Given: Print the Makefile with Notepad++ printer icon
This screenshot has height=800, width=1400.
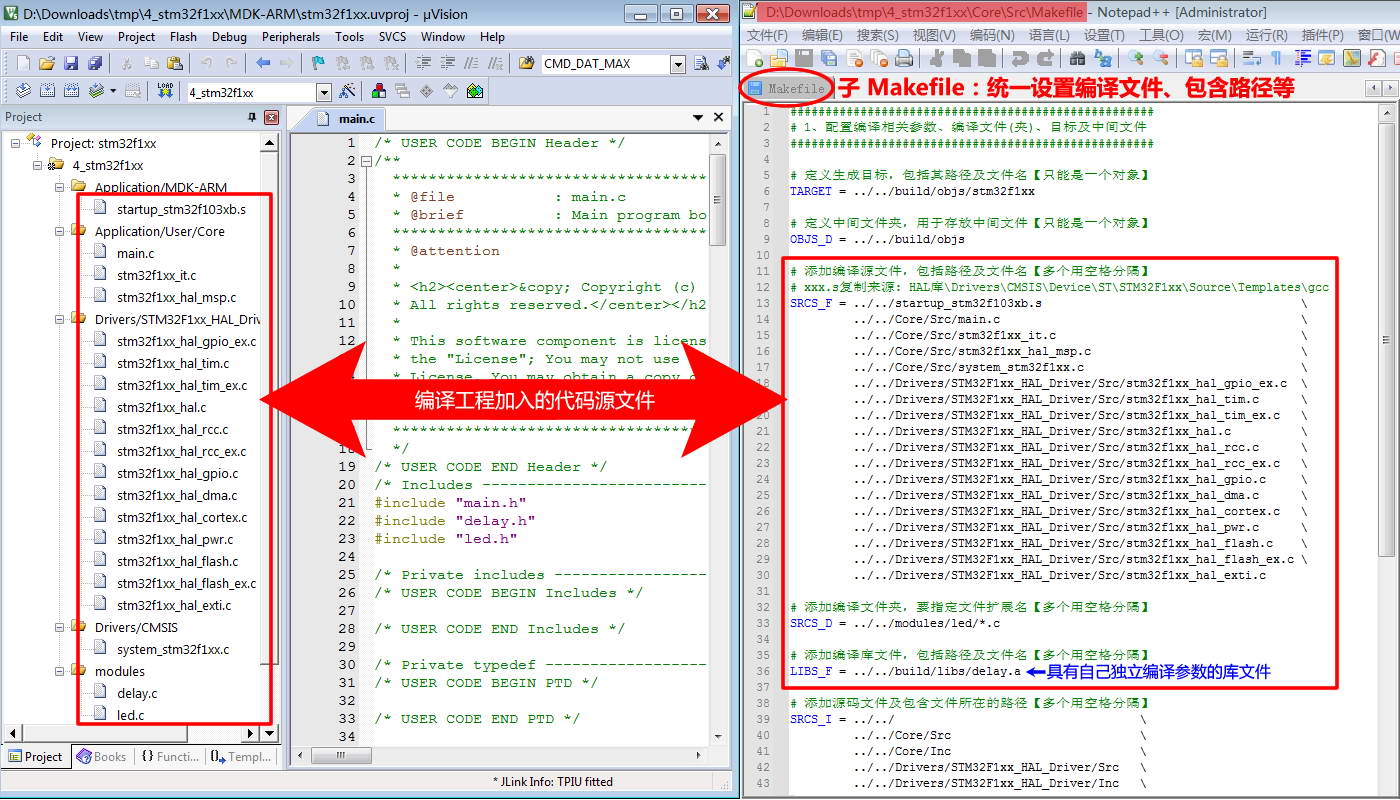Looking at the screenshot, I should pyautogui.click(x=903, y=60).
